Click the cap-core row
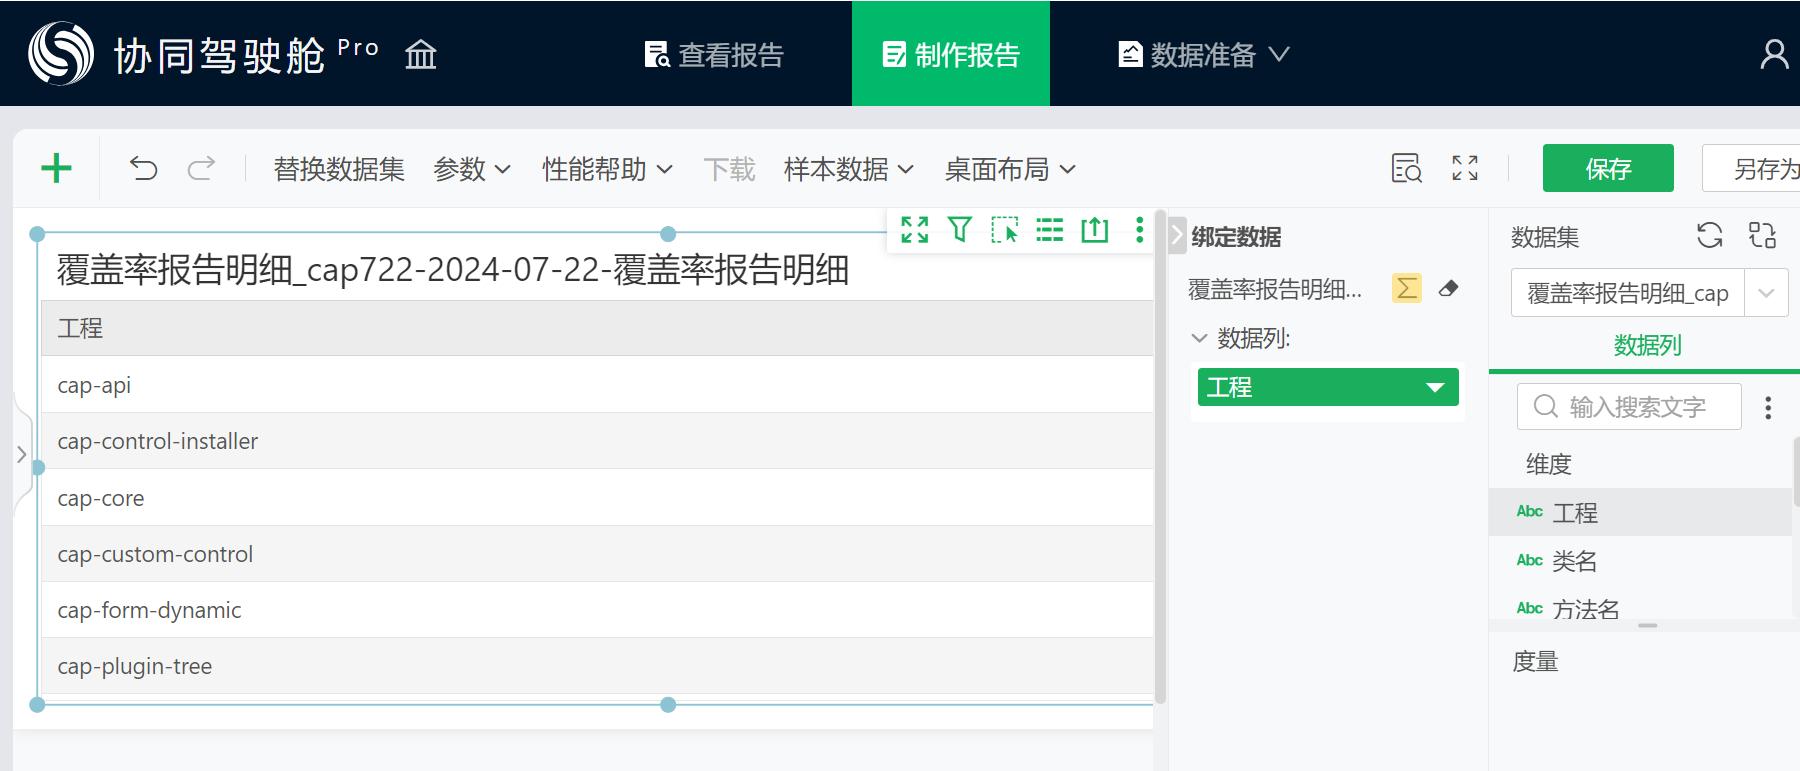Image resolution: width=1800 pixels, height=771 pixels. [x=597, y=498]
